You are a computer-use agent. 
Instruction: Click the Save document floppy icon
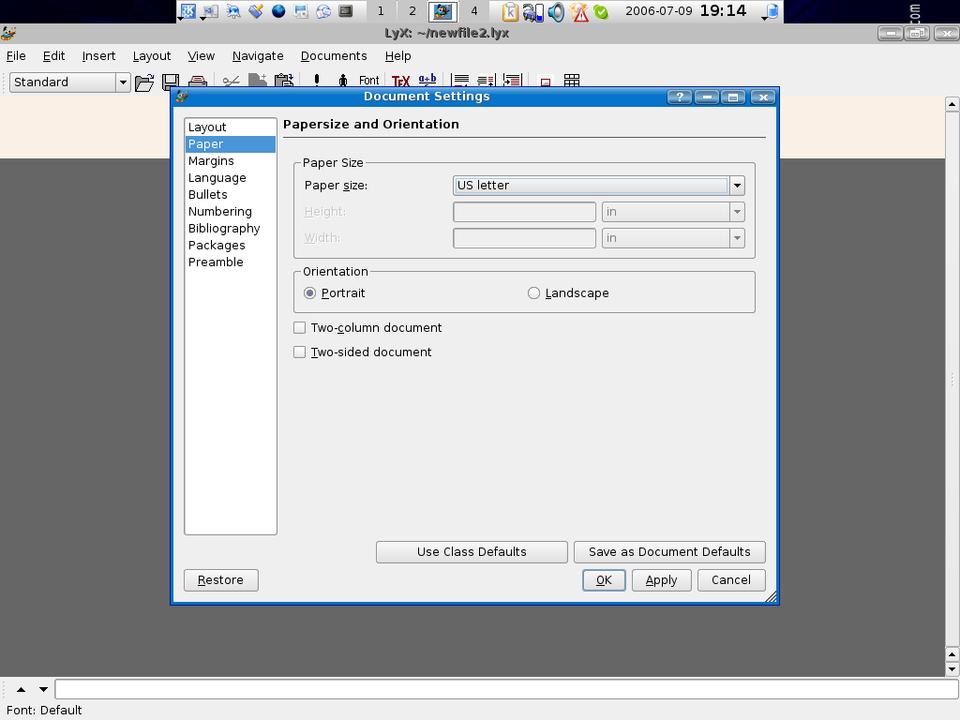171,82
